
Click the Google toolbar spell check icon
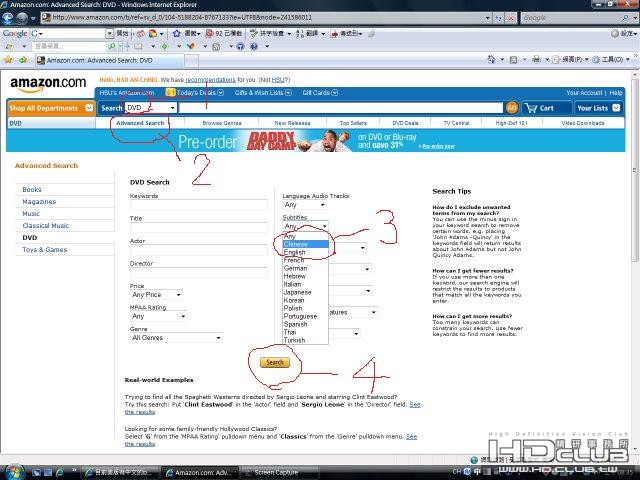coord(254,33)
